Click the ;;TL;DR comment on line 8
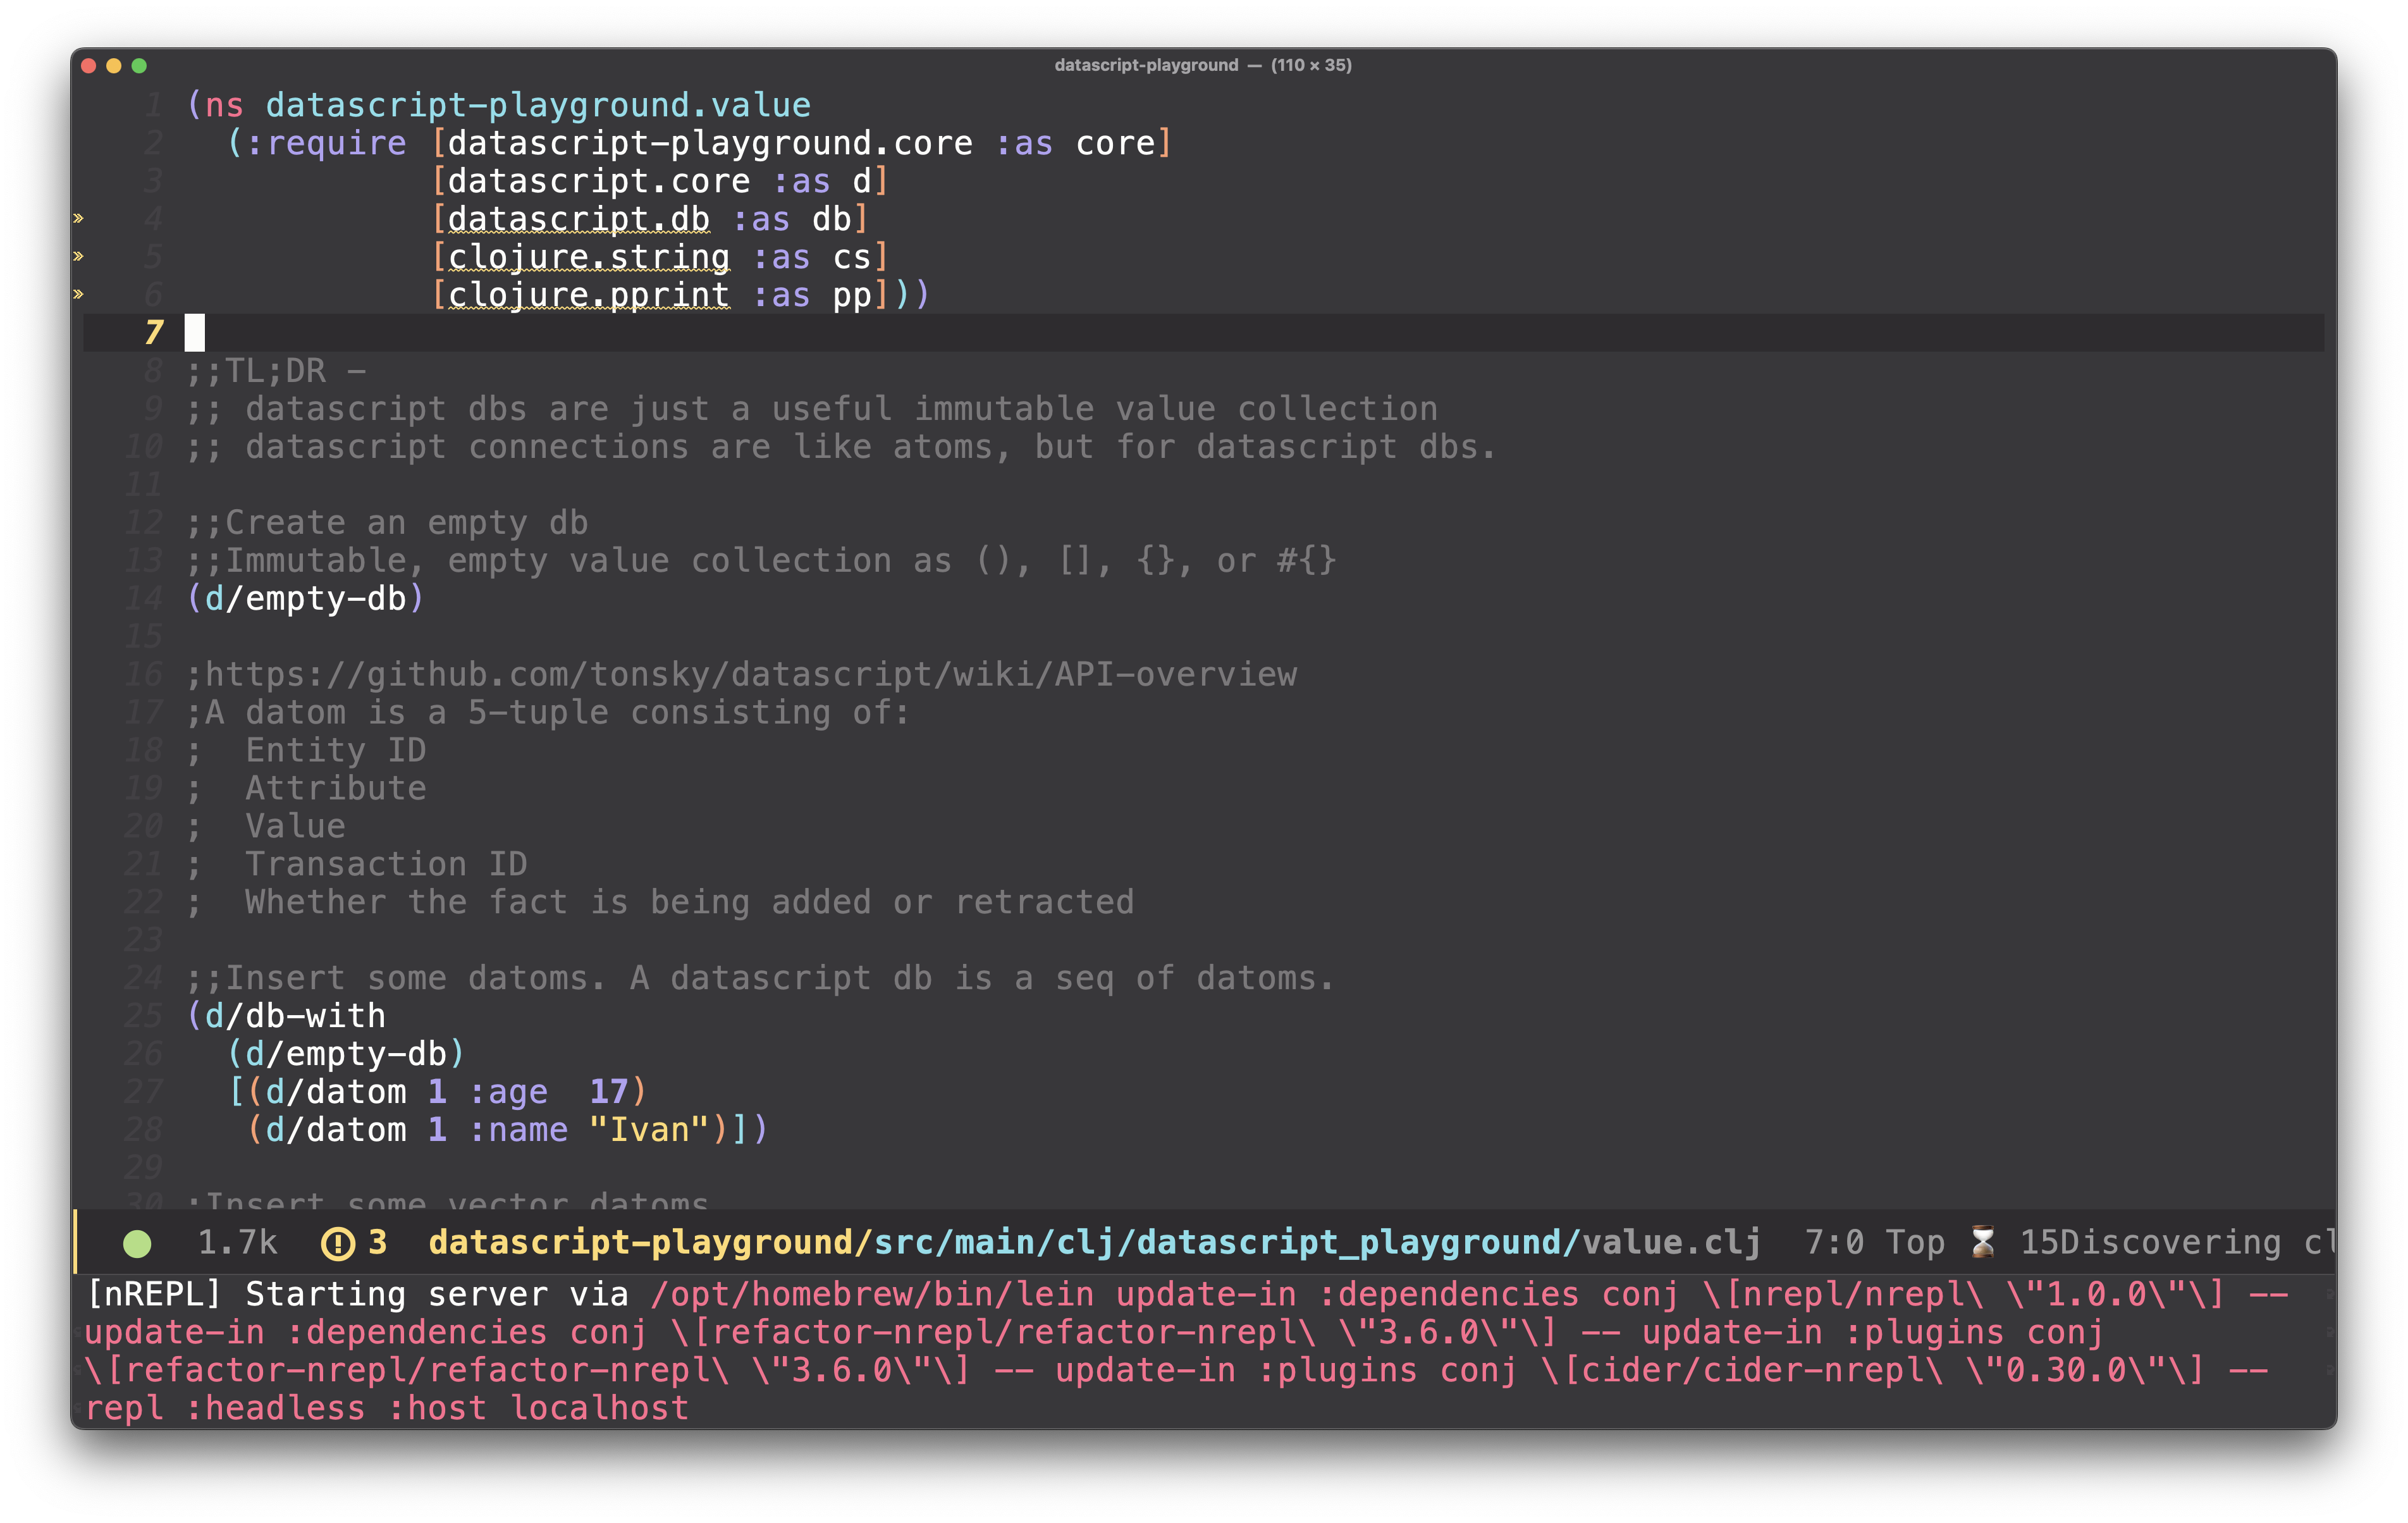The width and height of the screenshot is (2408, 1523). (276, 371)
